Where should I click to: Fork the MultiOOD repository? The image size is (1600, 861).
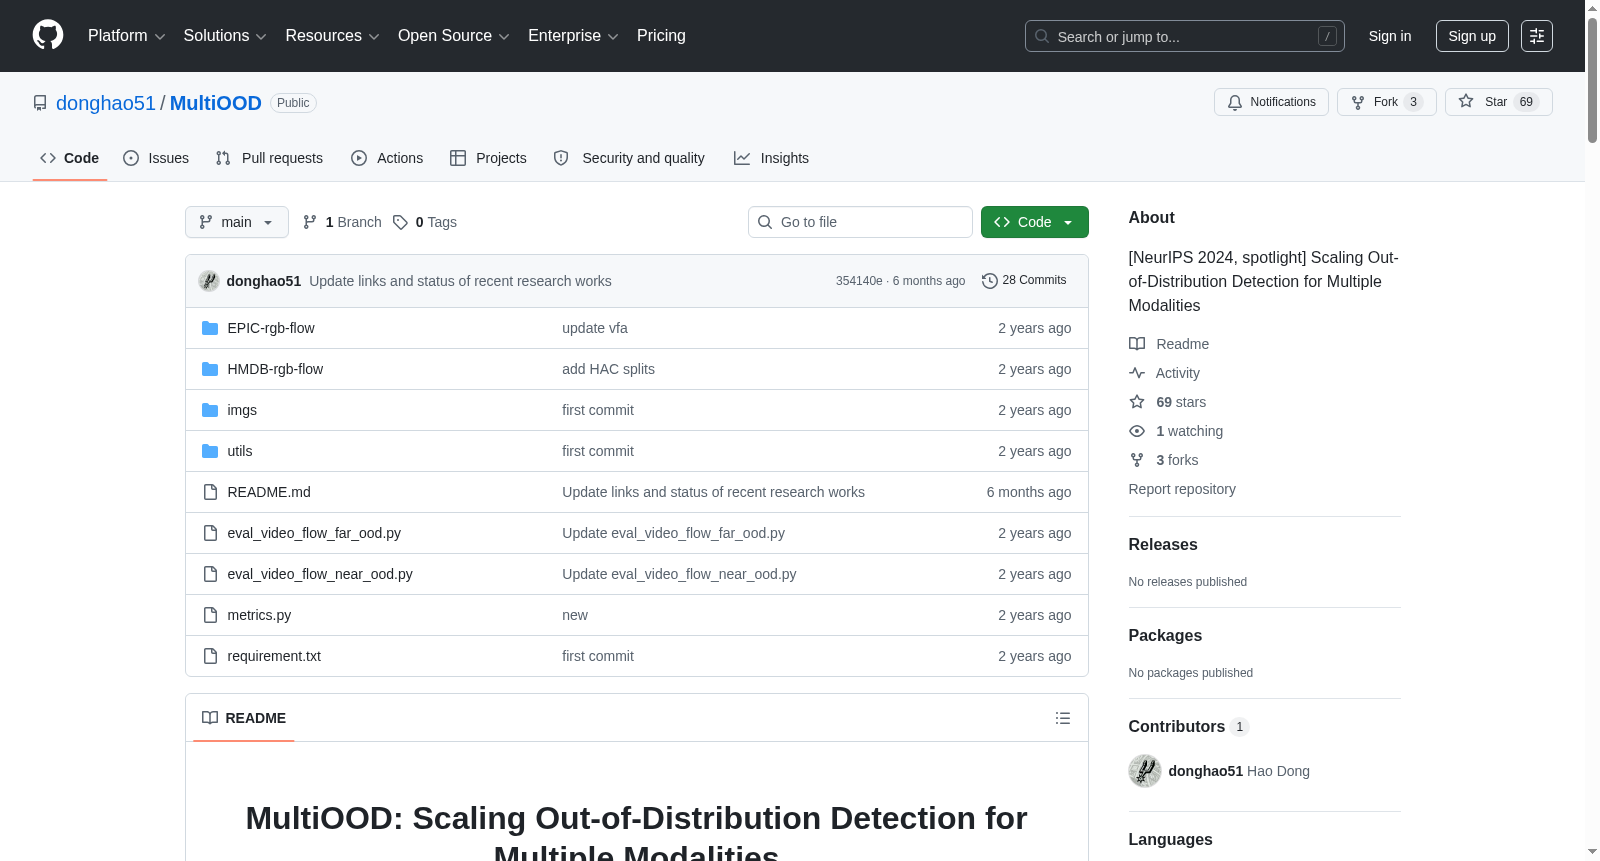tap(1387, 102)
